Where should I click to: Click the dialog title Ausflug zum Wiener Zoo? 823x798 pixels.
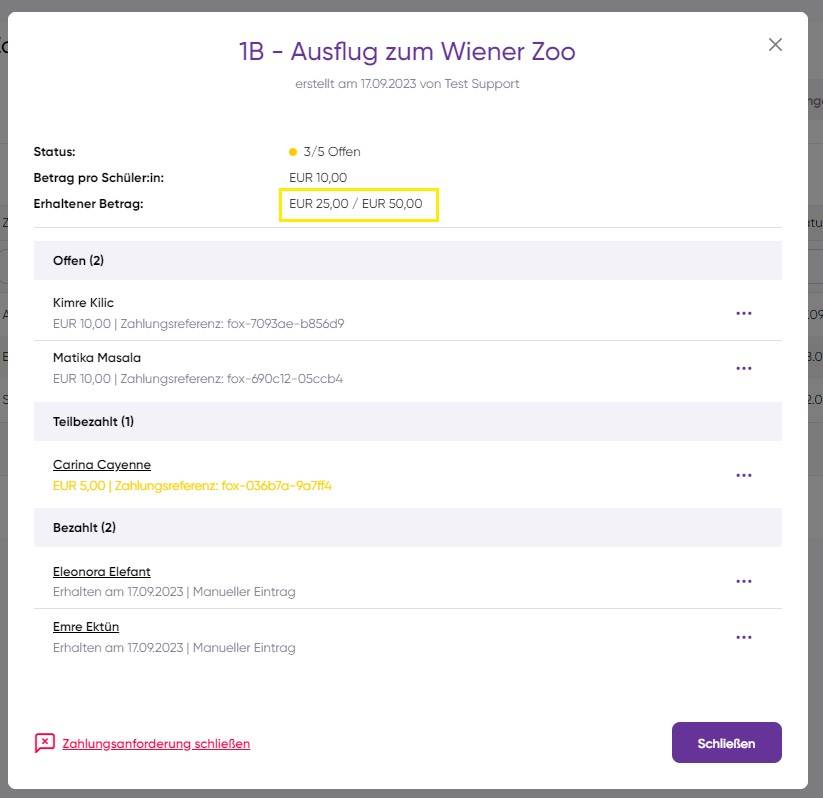[x=407, y=51]
